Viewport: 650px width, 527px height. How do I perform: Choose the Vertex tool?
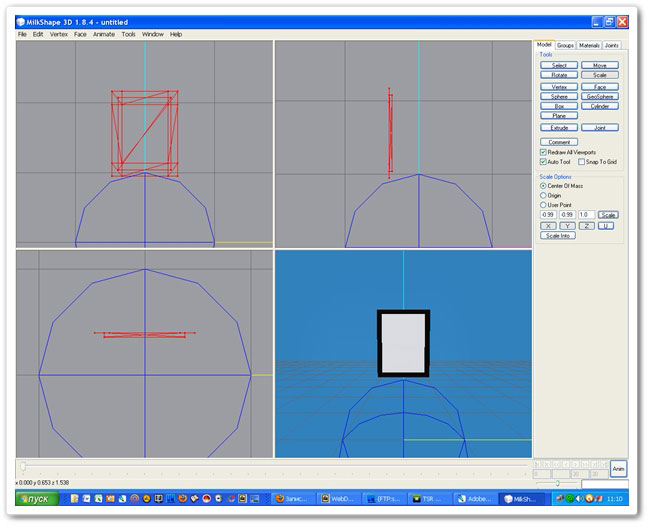click(559, 86)
